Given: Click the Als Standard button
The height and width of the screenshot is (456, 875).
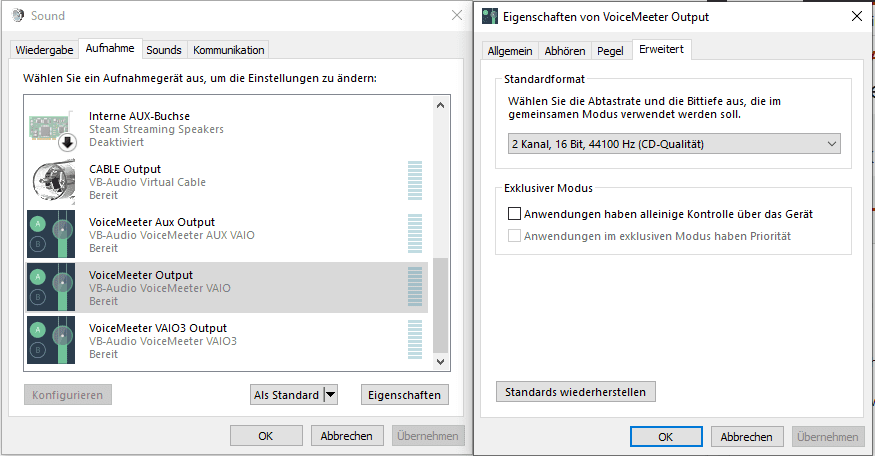Looking at the screenshot, I should click(x=286, y=395).
